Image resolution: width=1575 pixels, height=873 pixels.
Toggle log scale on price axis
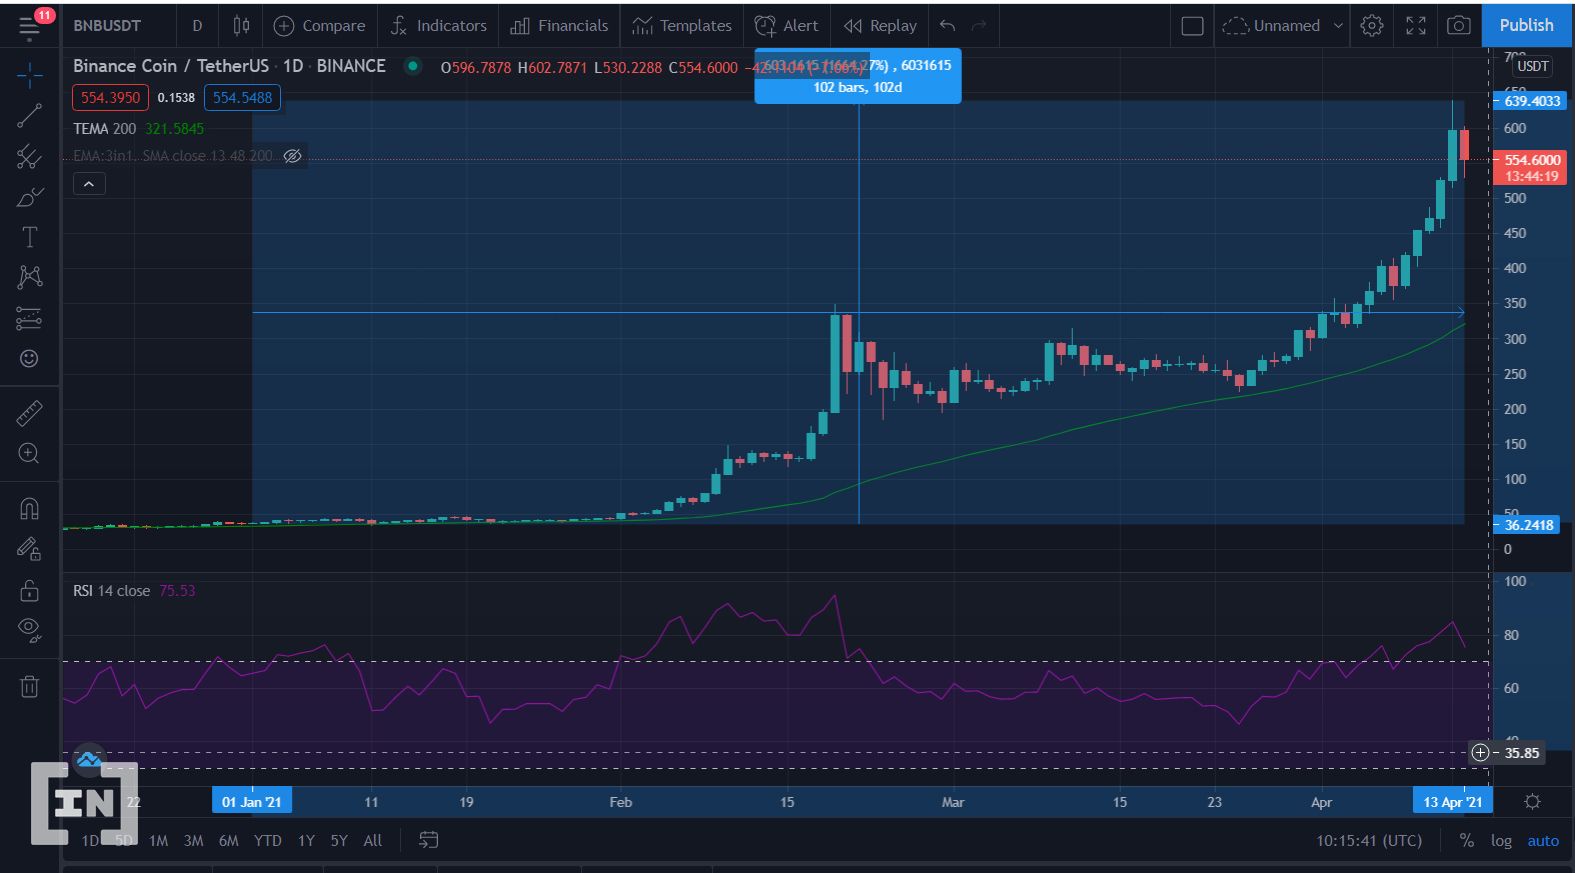tap(1501, 841)
